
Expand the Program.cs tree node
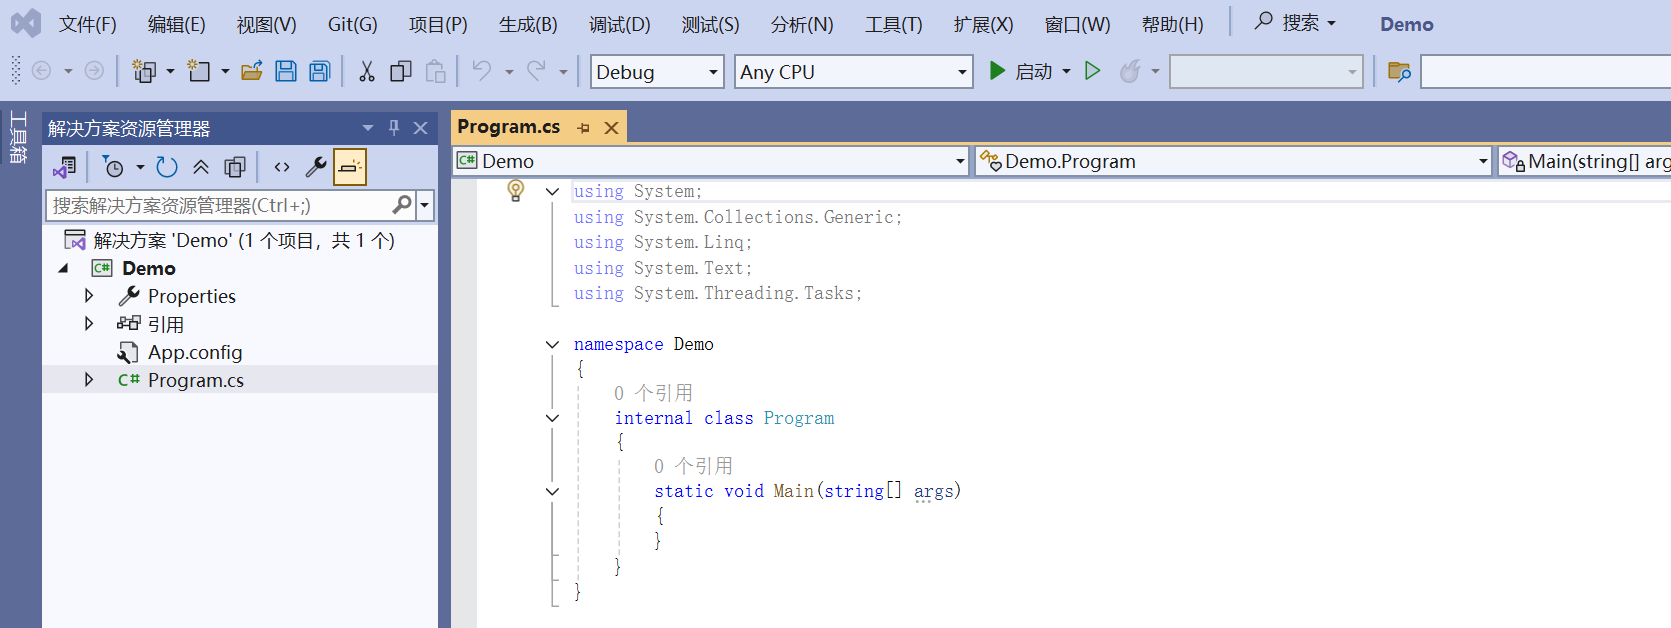click(x=89, y=380)
